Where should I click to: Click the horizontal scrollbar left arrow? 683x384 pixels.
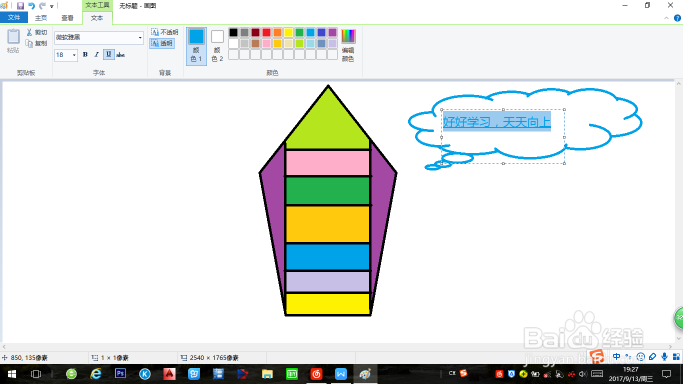(4, 347)
